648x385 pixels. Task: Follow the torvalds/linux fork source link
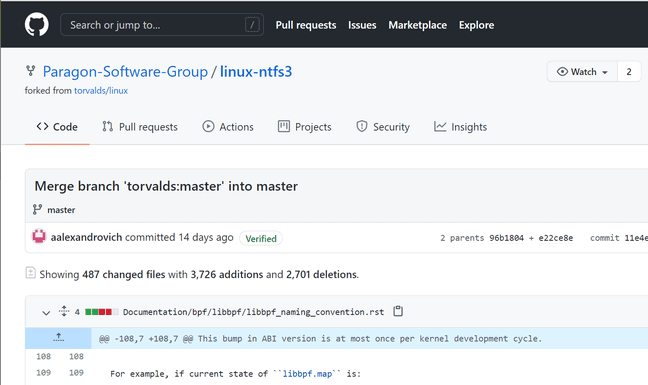point(101,90)
